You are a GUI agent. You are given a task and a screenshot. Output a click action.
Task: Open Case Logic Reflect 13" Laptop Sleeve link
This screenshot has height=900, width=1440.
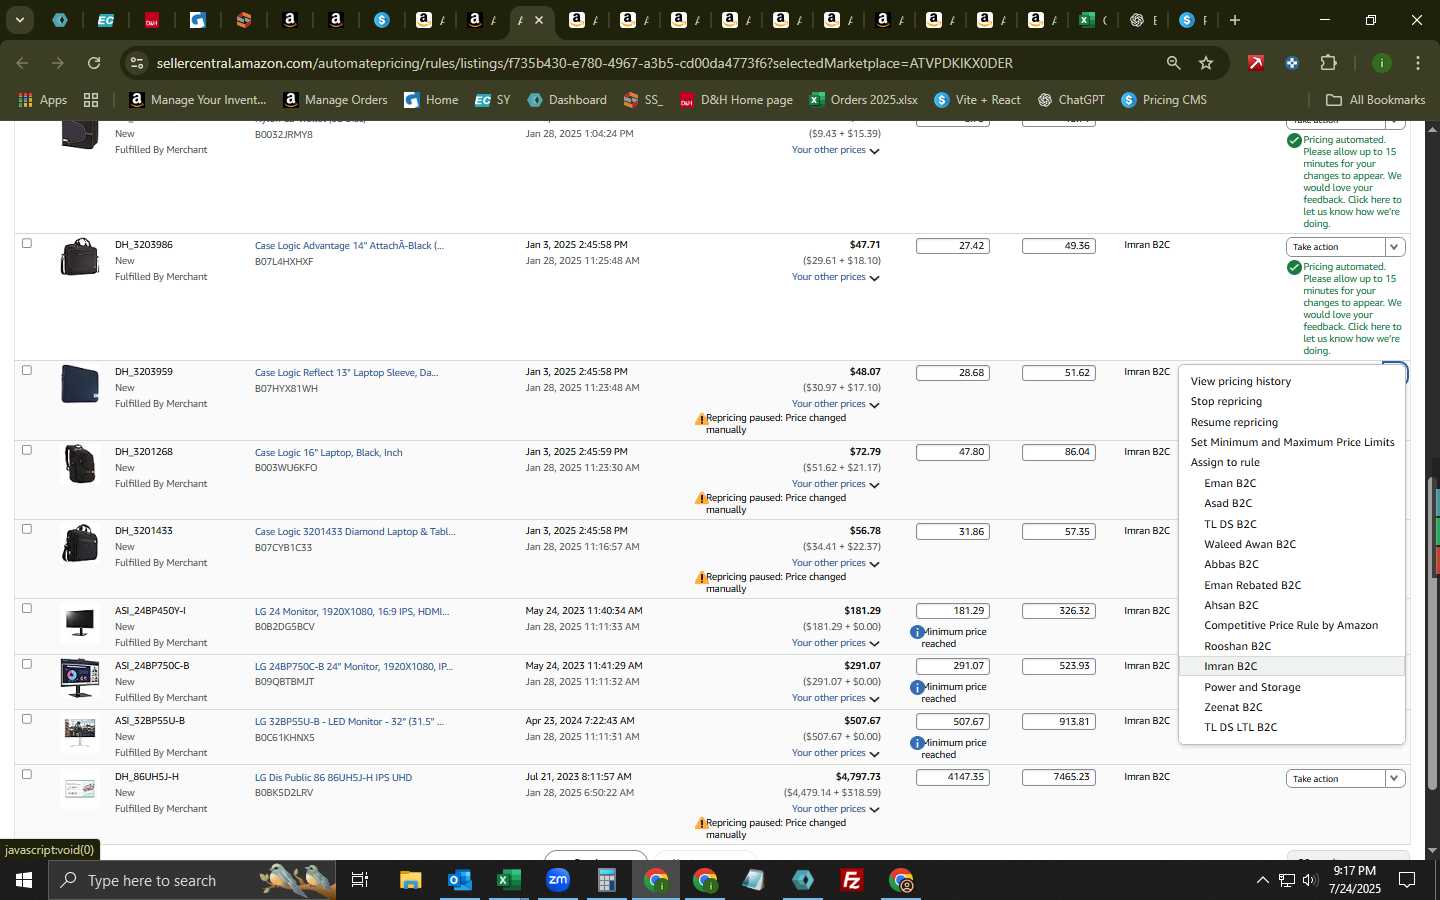[346, 372]
